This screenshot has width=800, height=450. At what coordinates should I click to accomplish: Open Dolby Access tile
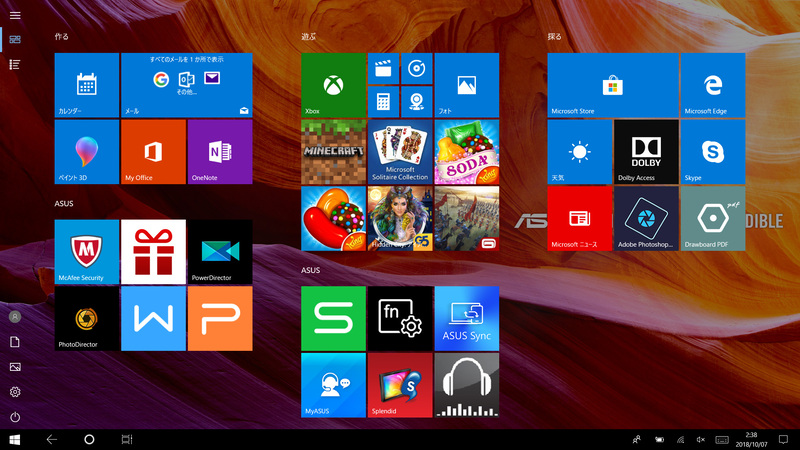tap(646, 152)
